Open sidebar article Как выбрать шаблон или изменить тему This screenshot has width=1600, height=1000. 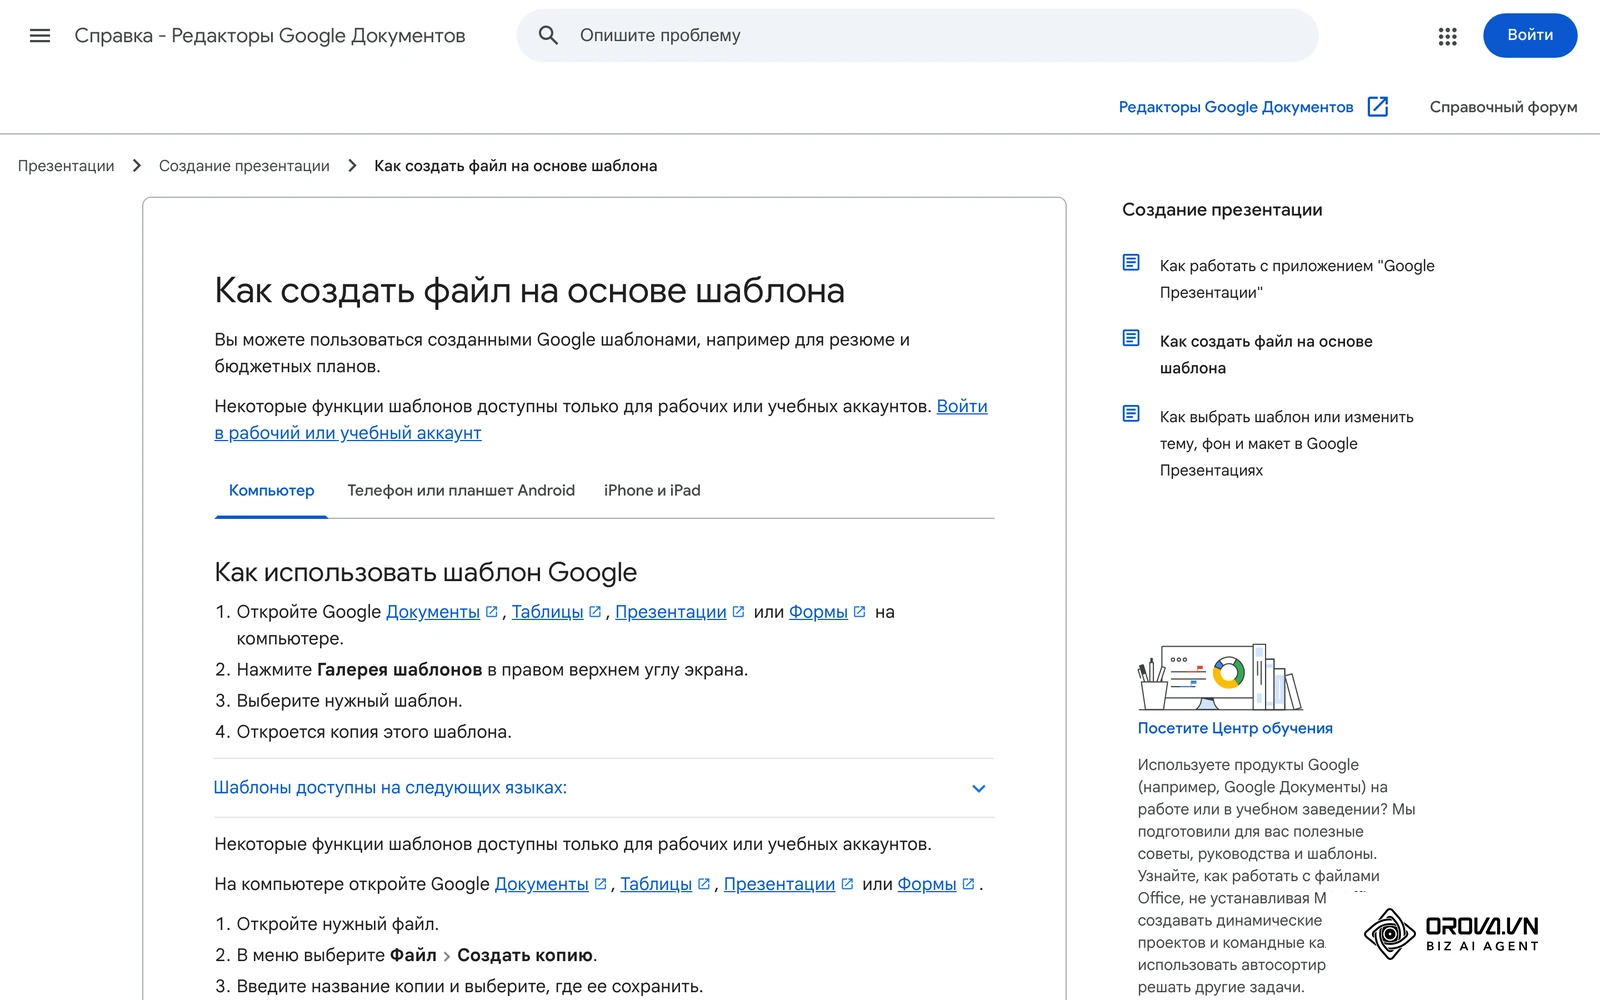(1287, 443)
